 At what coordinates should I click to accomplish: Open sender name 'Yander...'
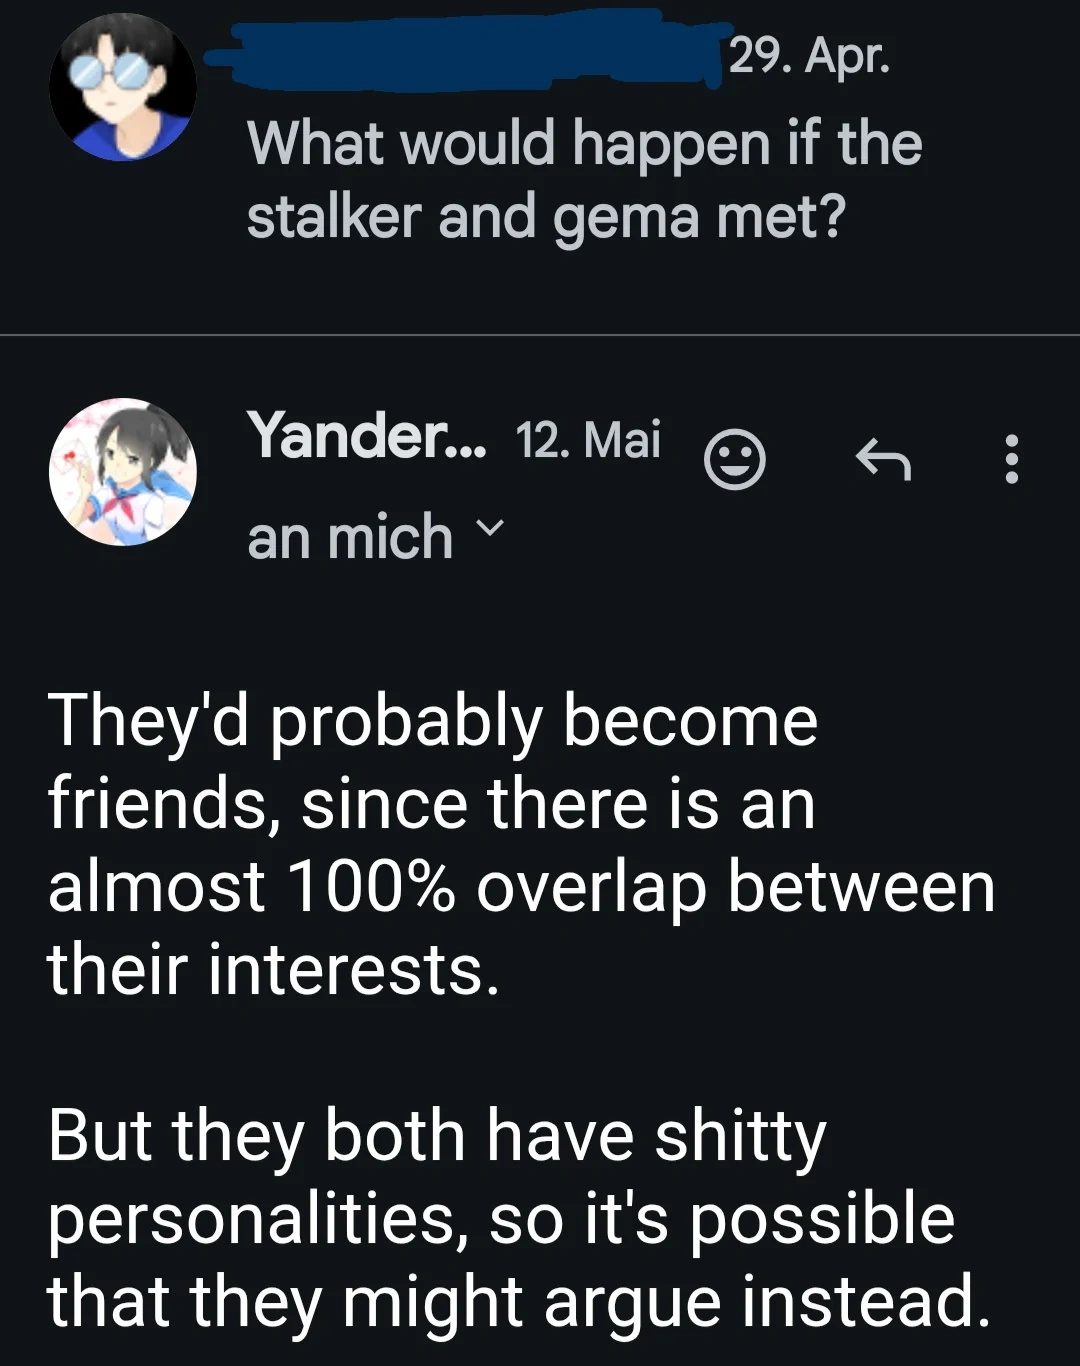(x=367, y=436)
